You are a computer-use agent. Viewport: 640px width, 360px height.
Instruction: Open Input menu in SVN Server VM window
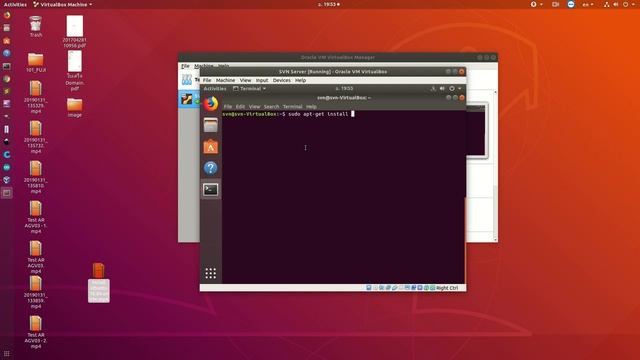point(262,80)
